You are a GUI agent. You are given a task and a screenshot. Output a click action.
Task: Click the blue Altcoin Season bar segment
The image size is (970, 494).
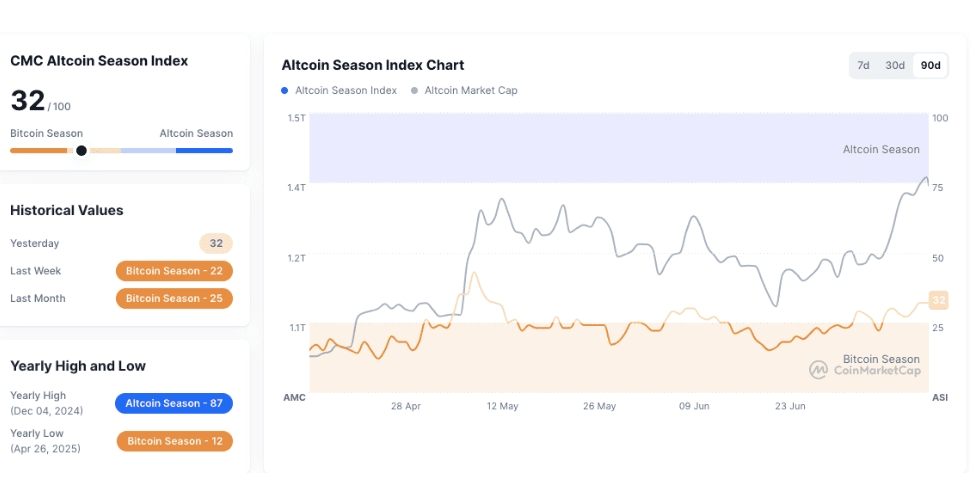point(204,151)
